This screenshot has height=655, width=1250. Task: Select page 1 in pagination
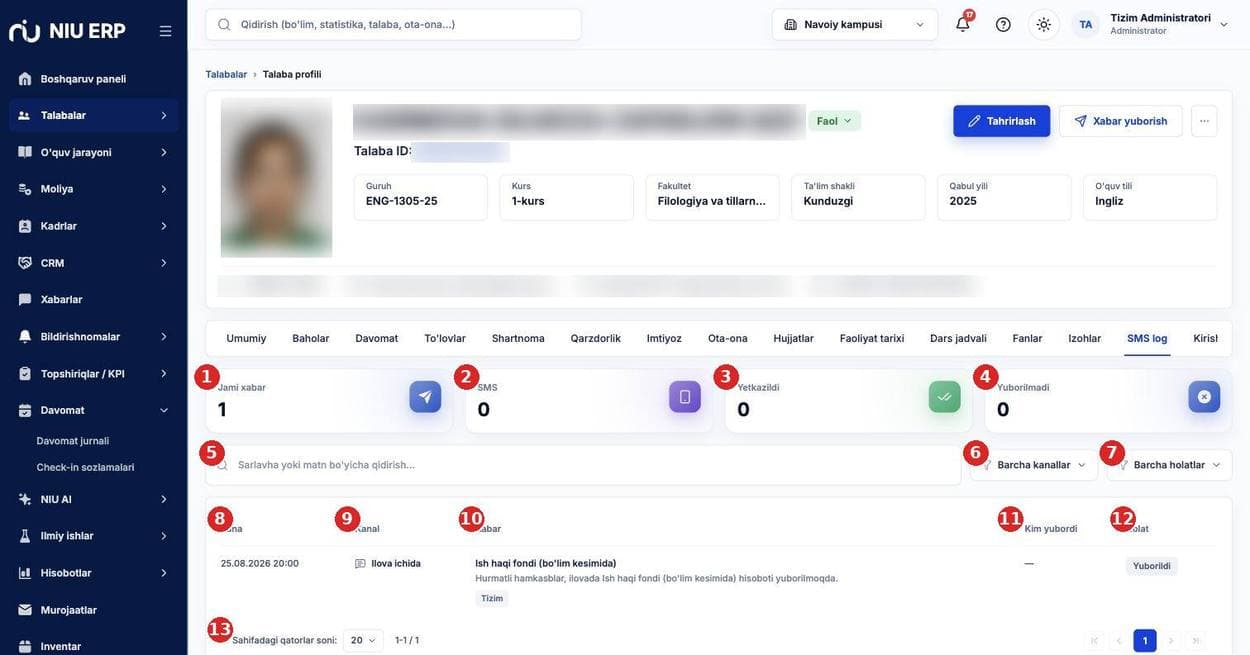point(1145,641)
